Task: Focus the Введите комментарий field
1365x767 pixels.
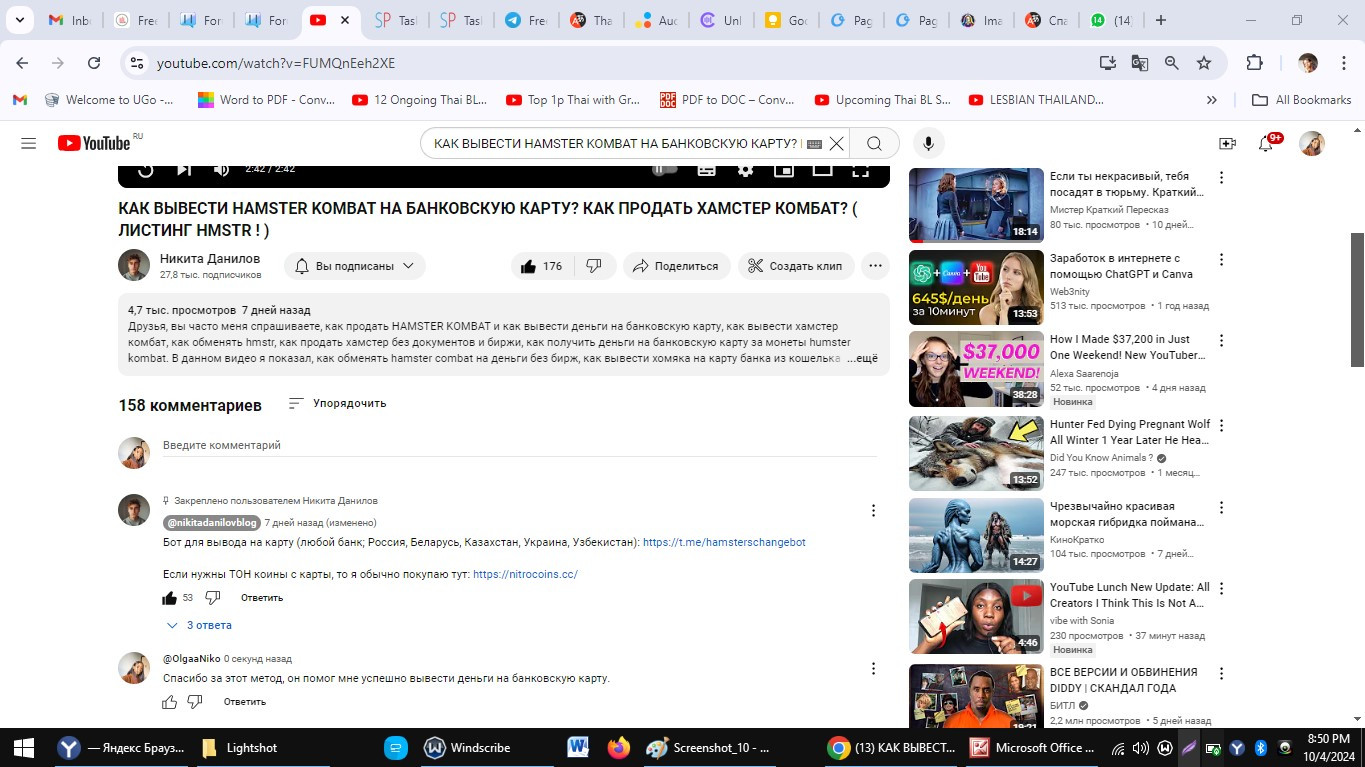Action: [x=520, y=446]
